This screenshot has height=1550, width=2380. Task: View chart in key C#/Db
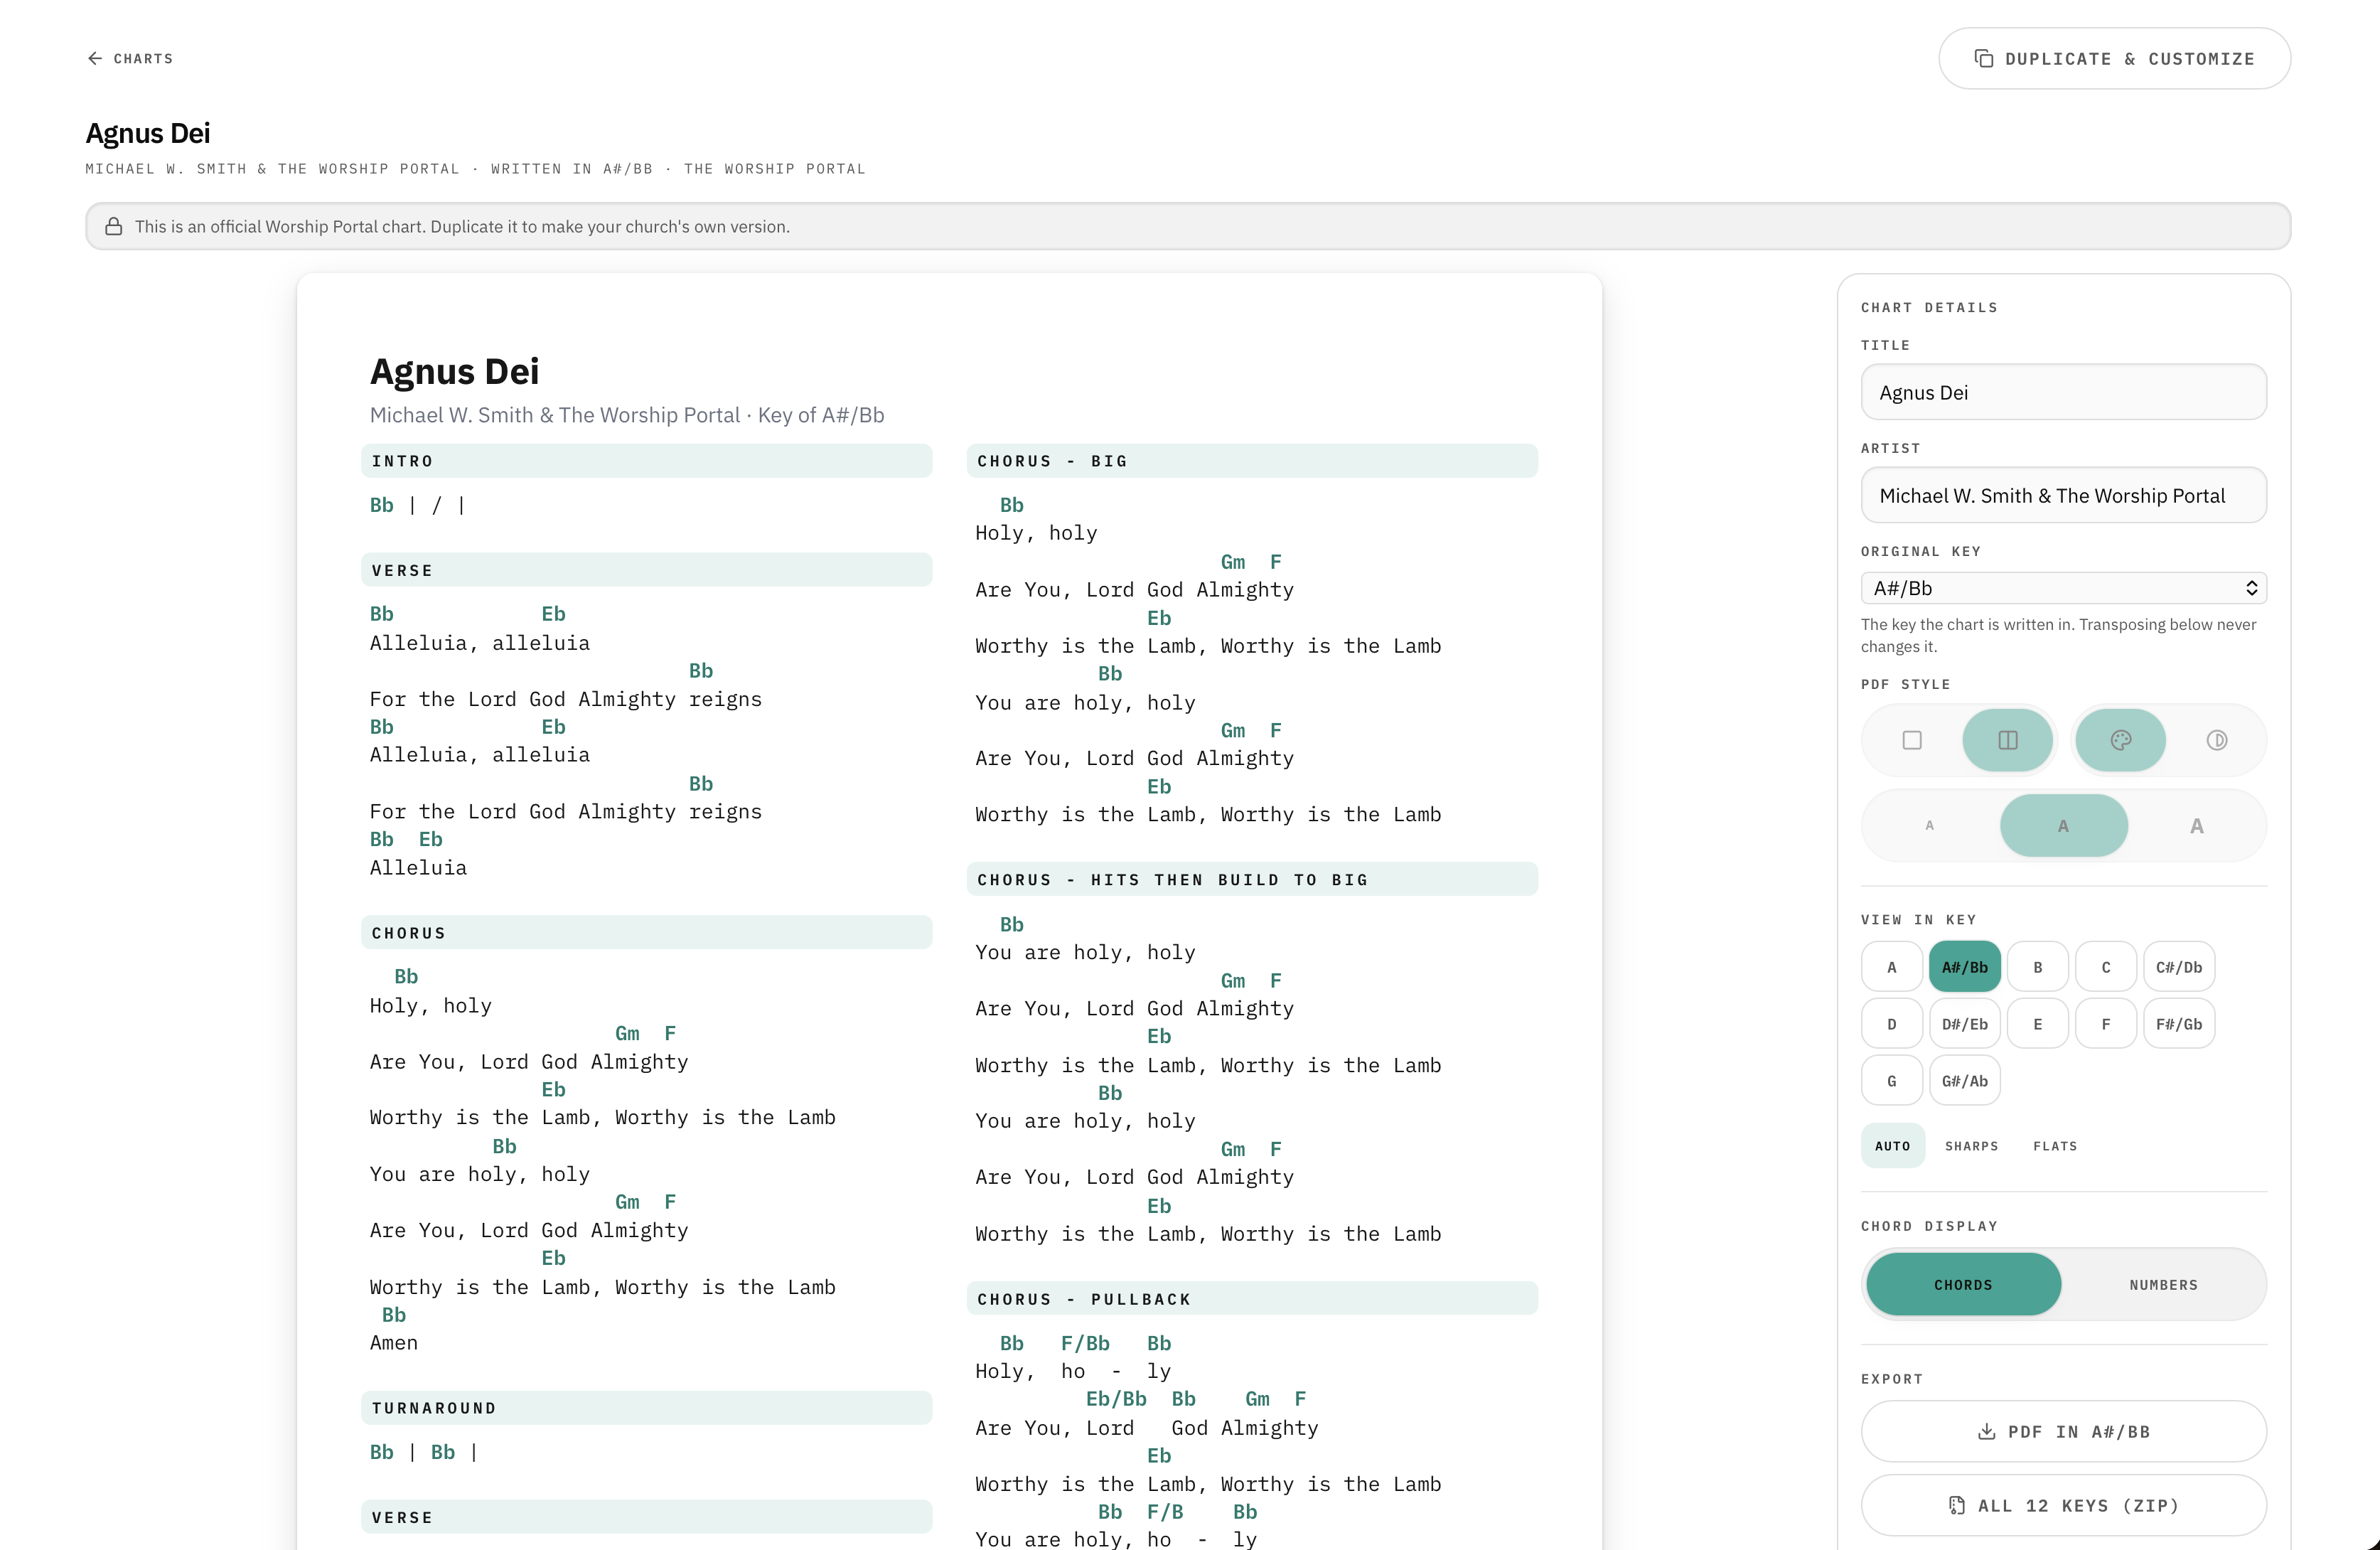coord(2178,967)
